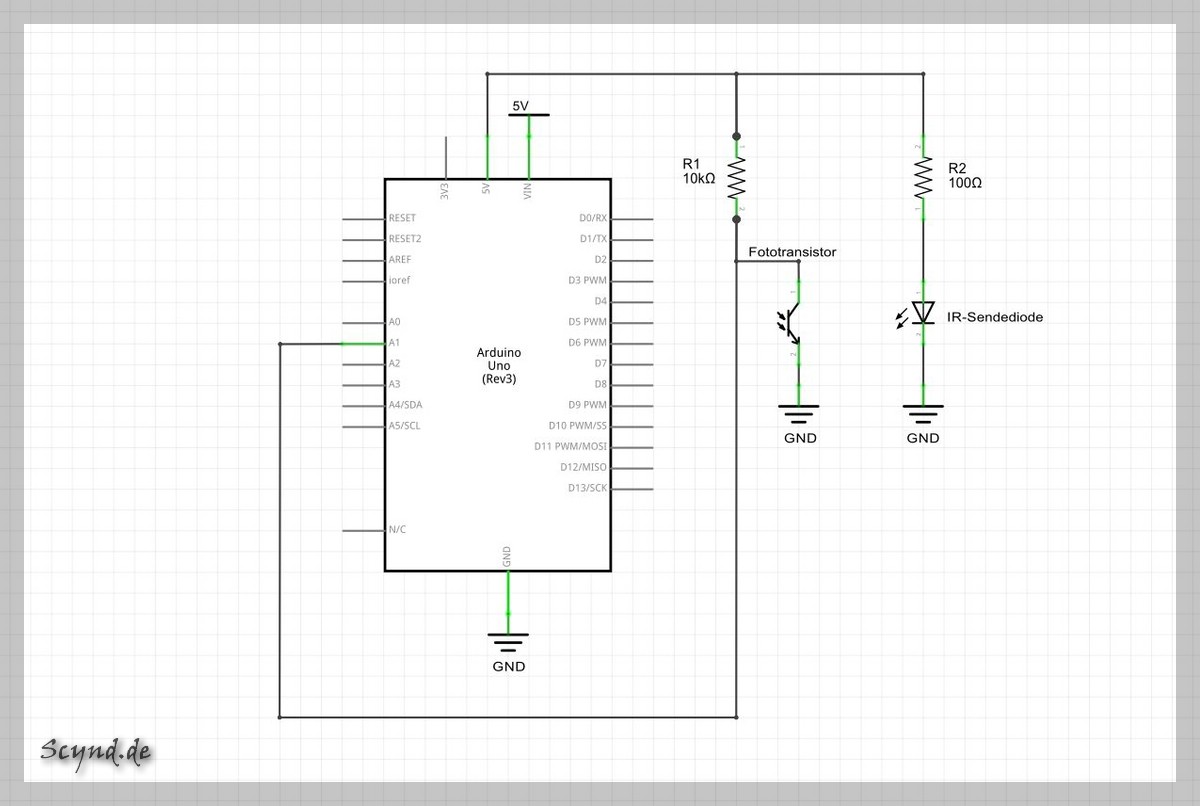Screen dimensions: 1200x806
Task: Click the D0/RX pin label
Action: (593, 218)
